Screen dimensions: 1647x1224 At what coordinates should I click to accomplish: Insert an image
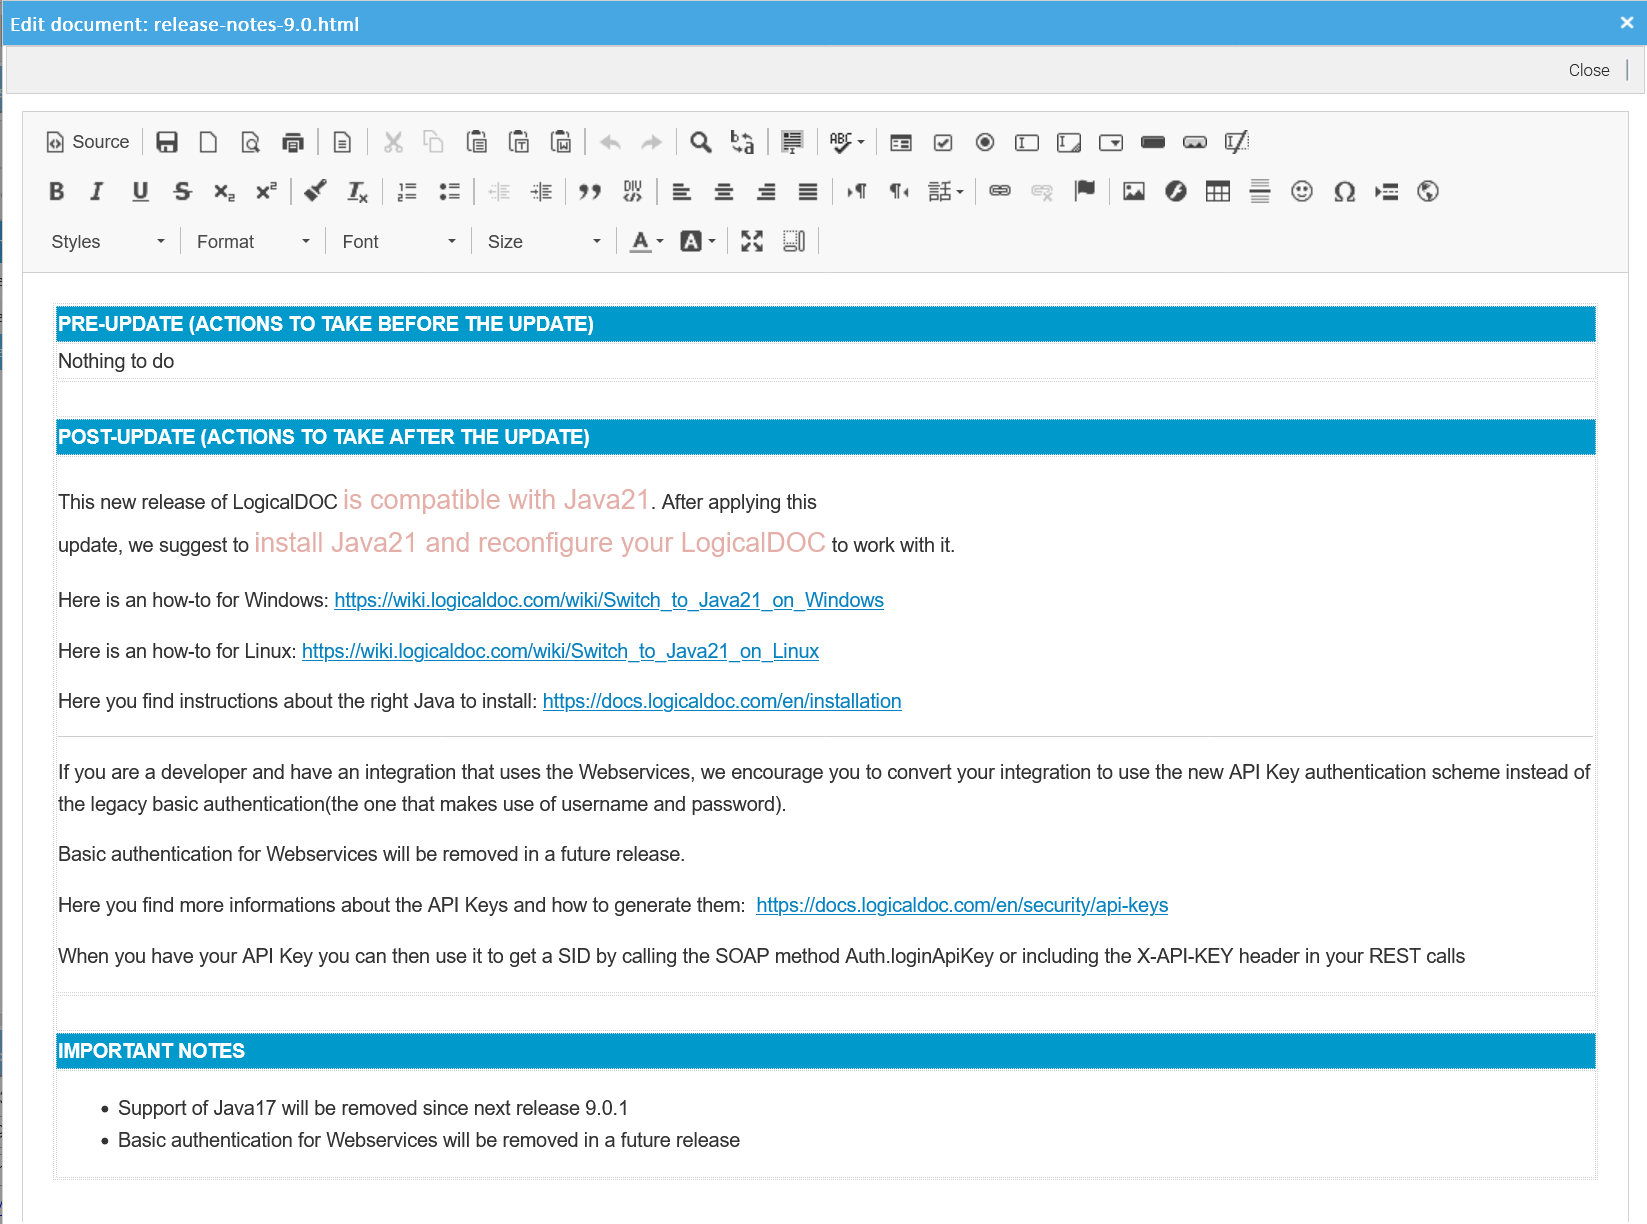[x=1134, y=191]
